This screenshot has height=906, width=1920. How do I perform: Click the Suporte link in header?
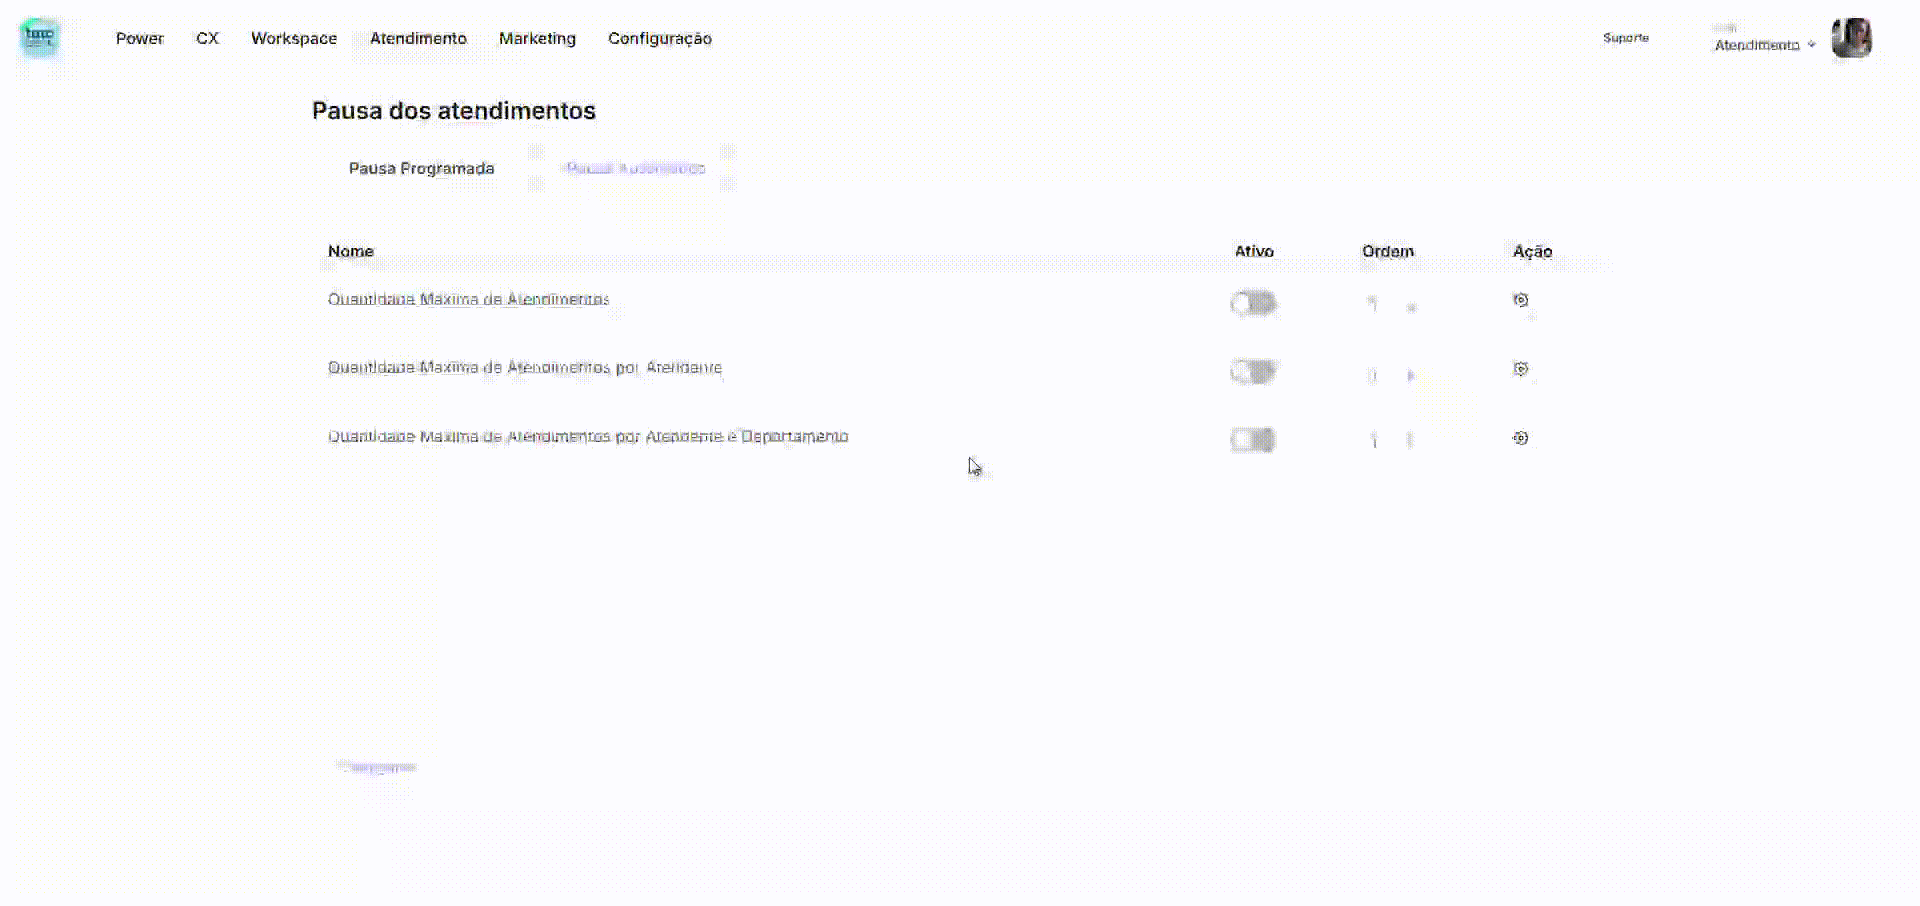[x=1625, y=38]
